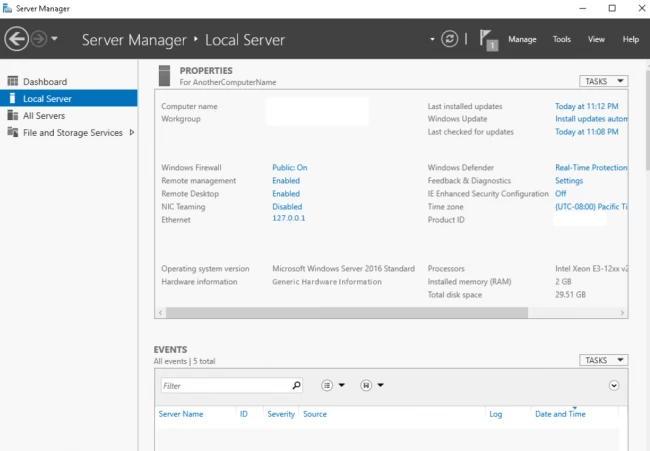Sort events by Date and Time column
Image resolution: width=650 pixels, height=451 pixels.
560,414
